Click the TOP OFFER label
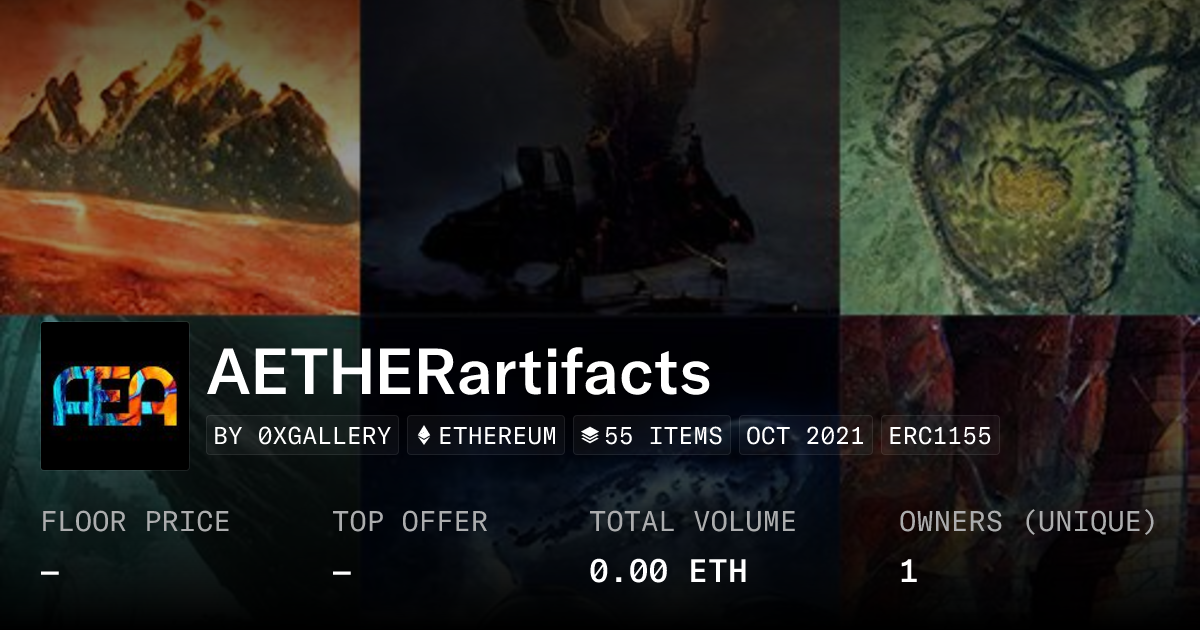 point(410,521)
